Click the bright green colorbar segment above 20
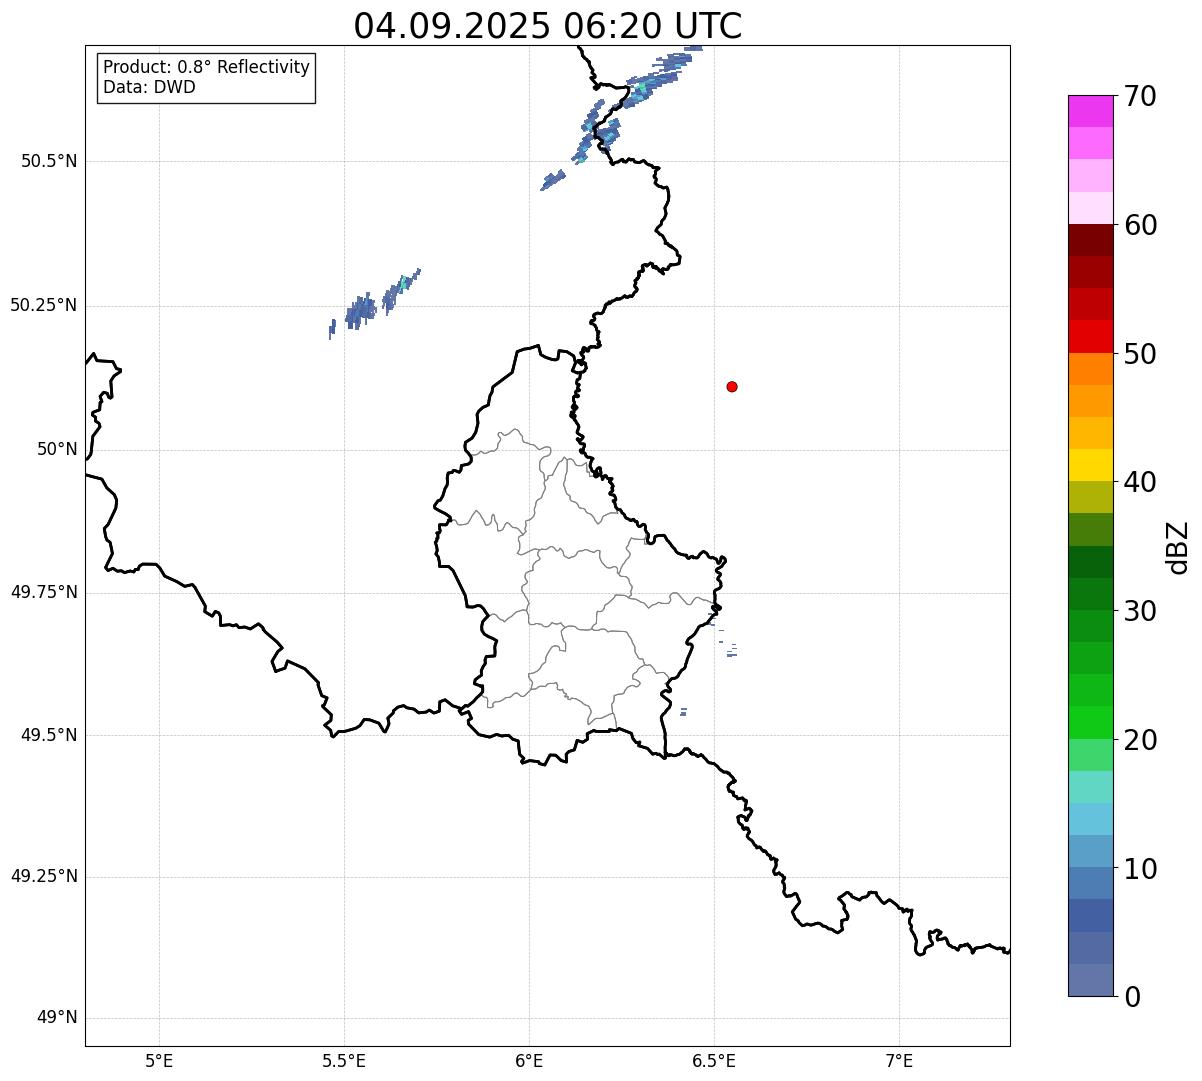The image size is (1202, 1081). [x=1090, y=722]
